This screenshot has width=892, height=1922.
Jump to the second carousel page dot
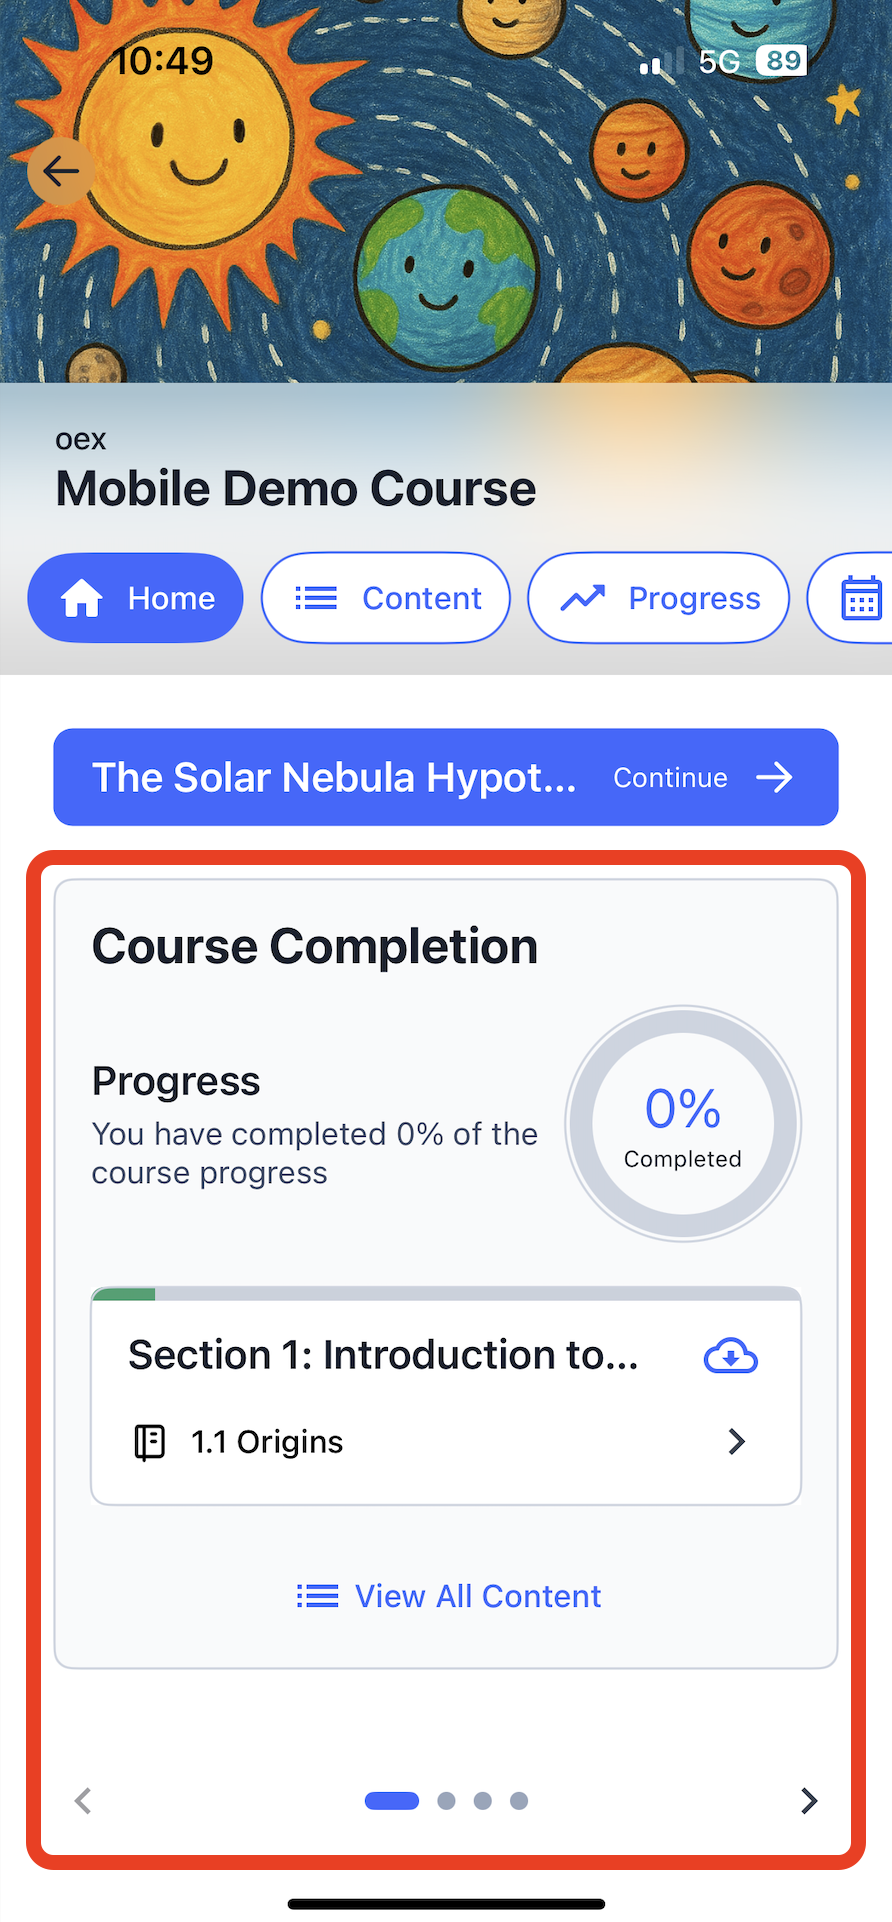pos(446,1801)
